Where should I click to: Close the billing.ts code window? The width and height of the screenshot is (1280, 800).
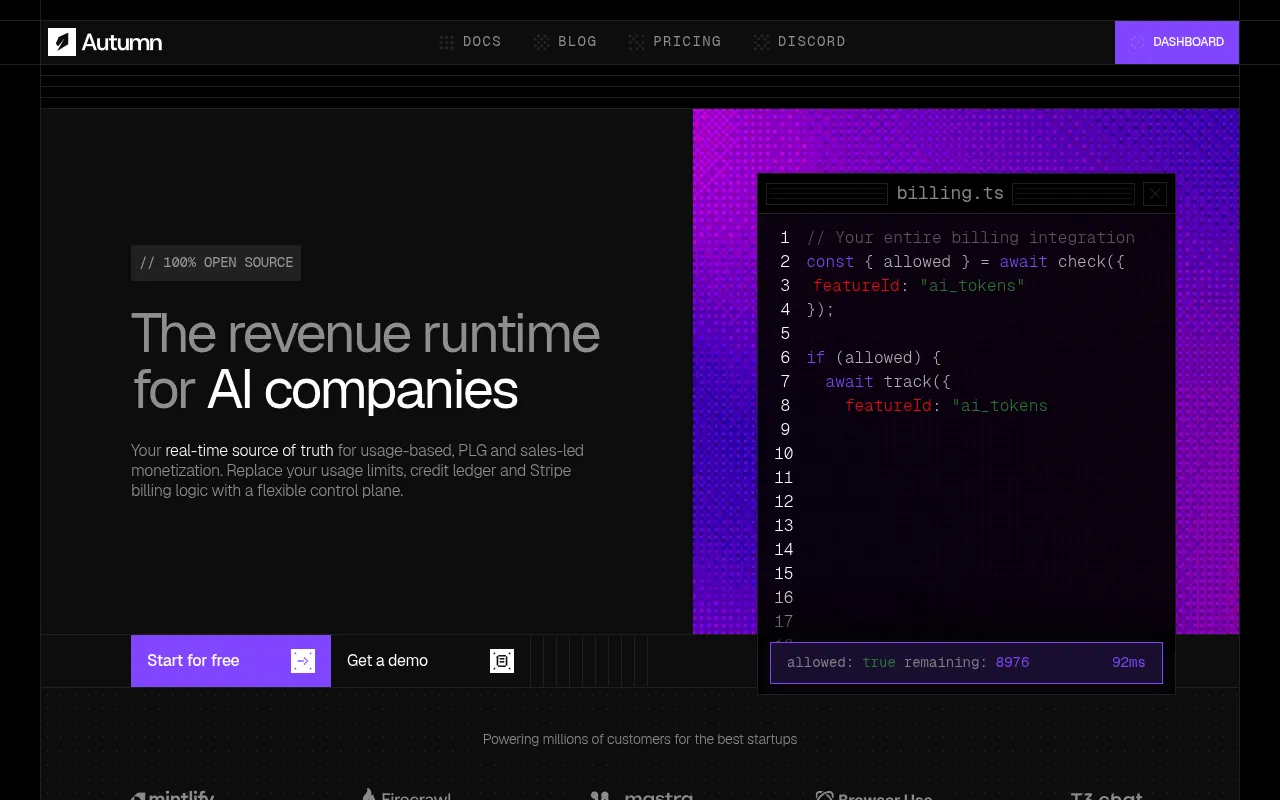[1155, 194]
